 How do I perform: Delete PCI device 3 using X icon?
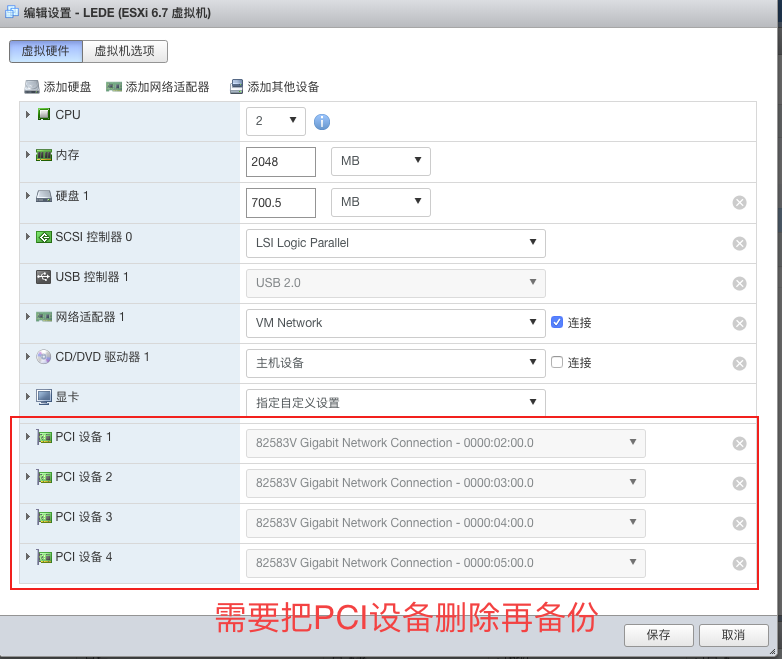(739, 523)
